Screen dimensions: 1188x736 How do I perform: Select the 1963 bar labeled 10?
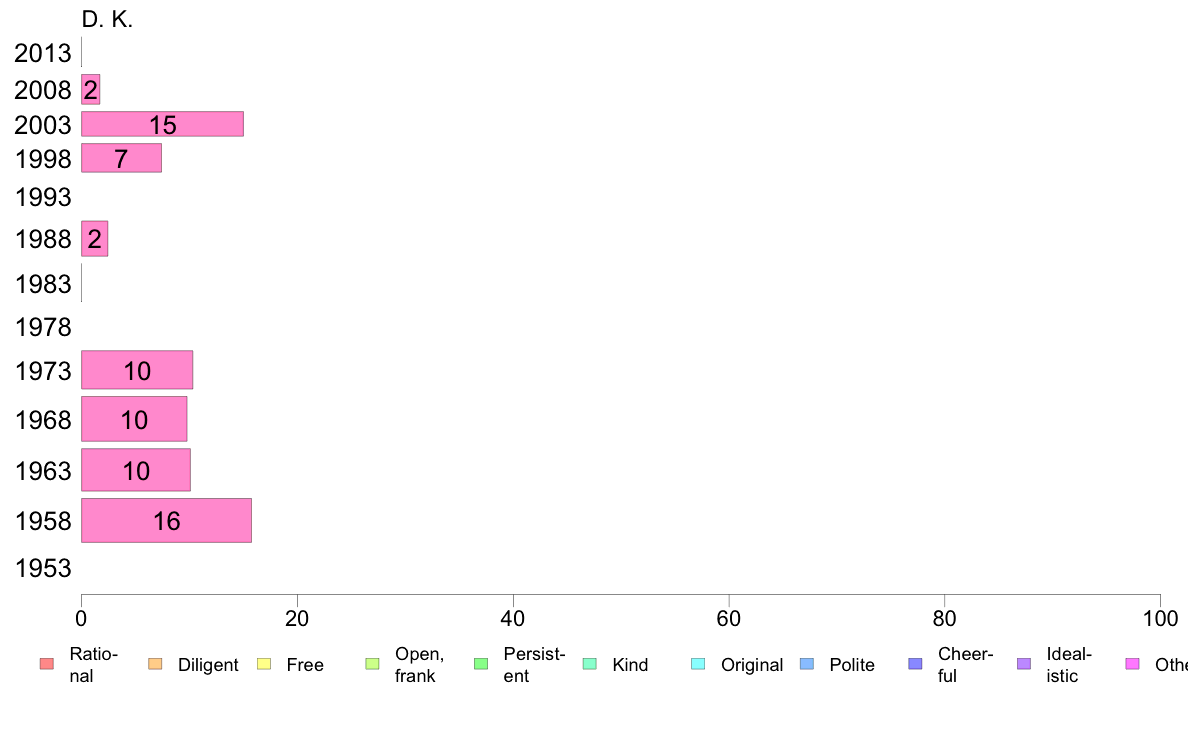pyautogui.click(x=136, y=470)
